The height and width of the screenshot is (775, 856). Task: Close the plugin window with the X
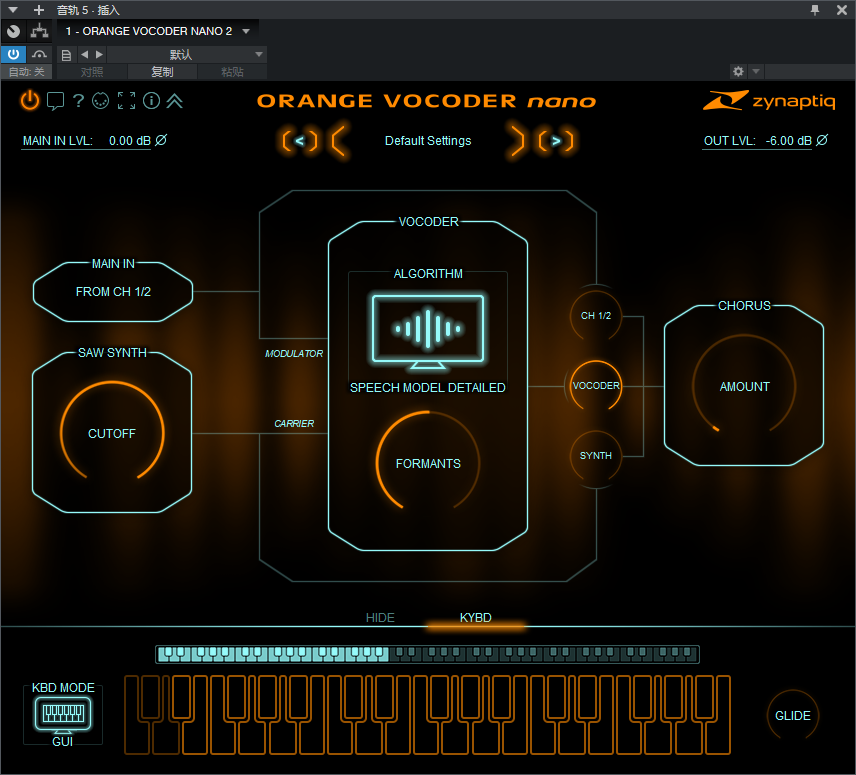click(842, 10)
